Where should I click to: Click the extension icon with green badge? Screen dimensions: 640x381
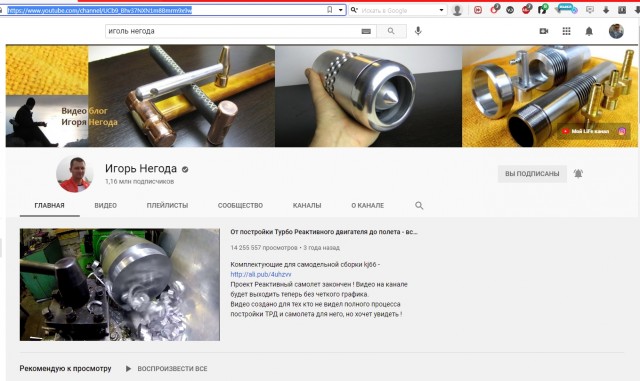tap(542, 9)
